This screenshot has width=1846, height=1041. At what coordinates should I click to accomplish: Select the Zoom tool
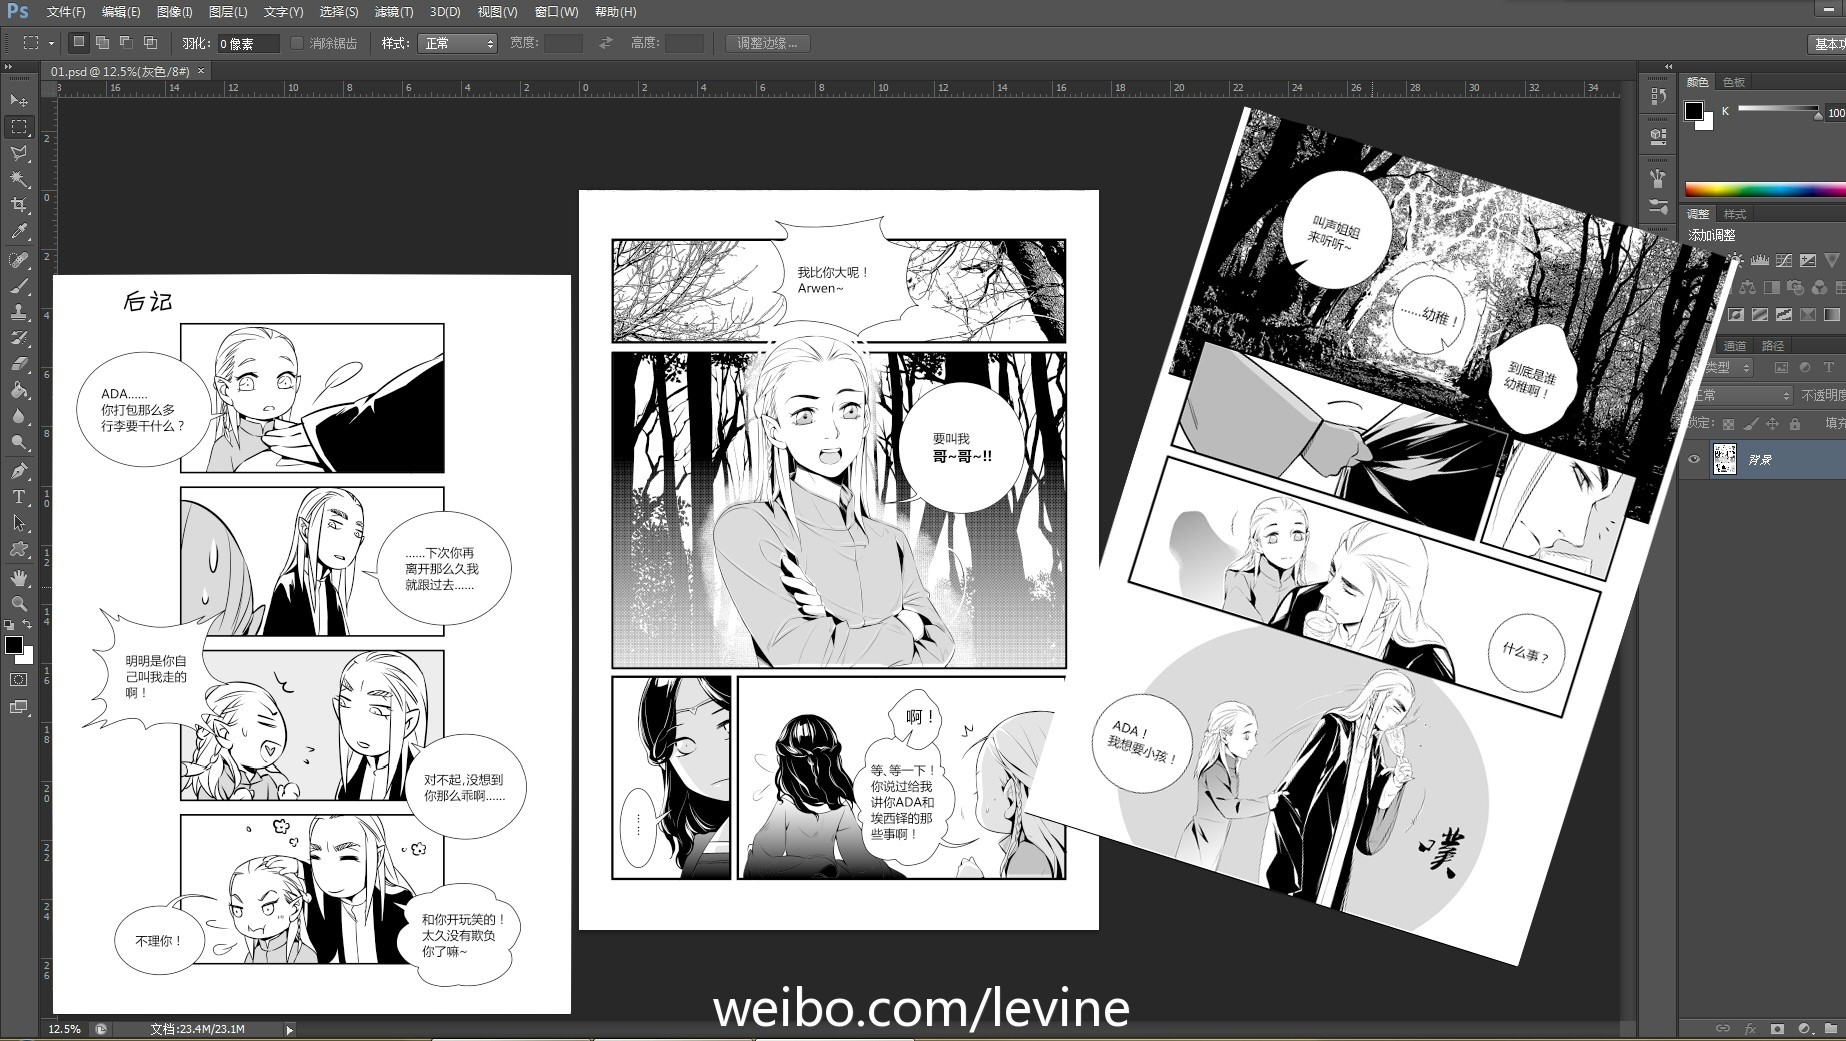point(19,604)
